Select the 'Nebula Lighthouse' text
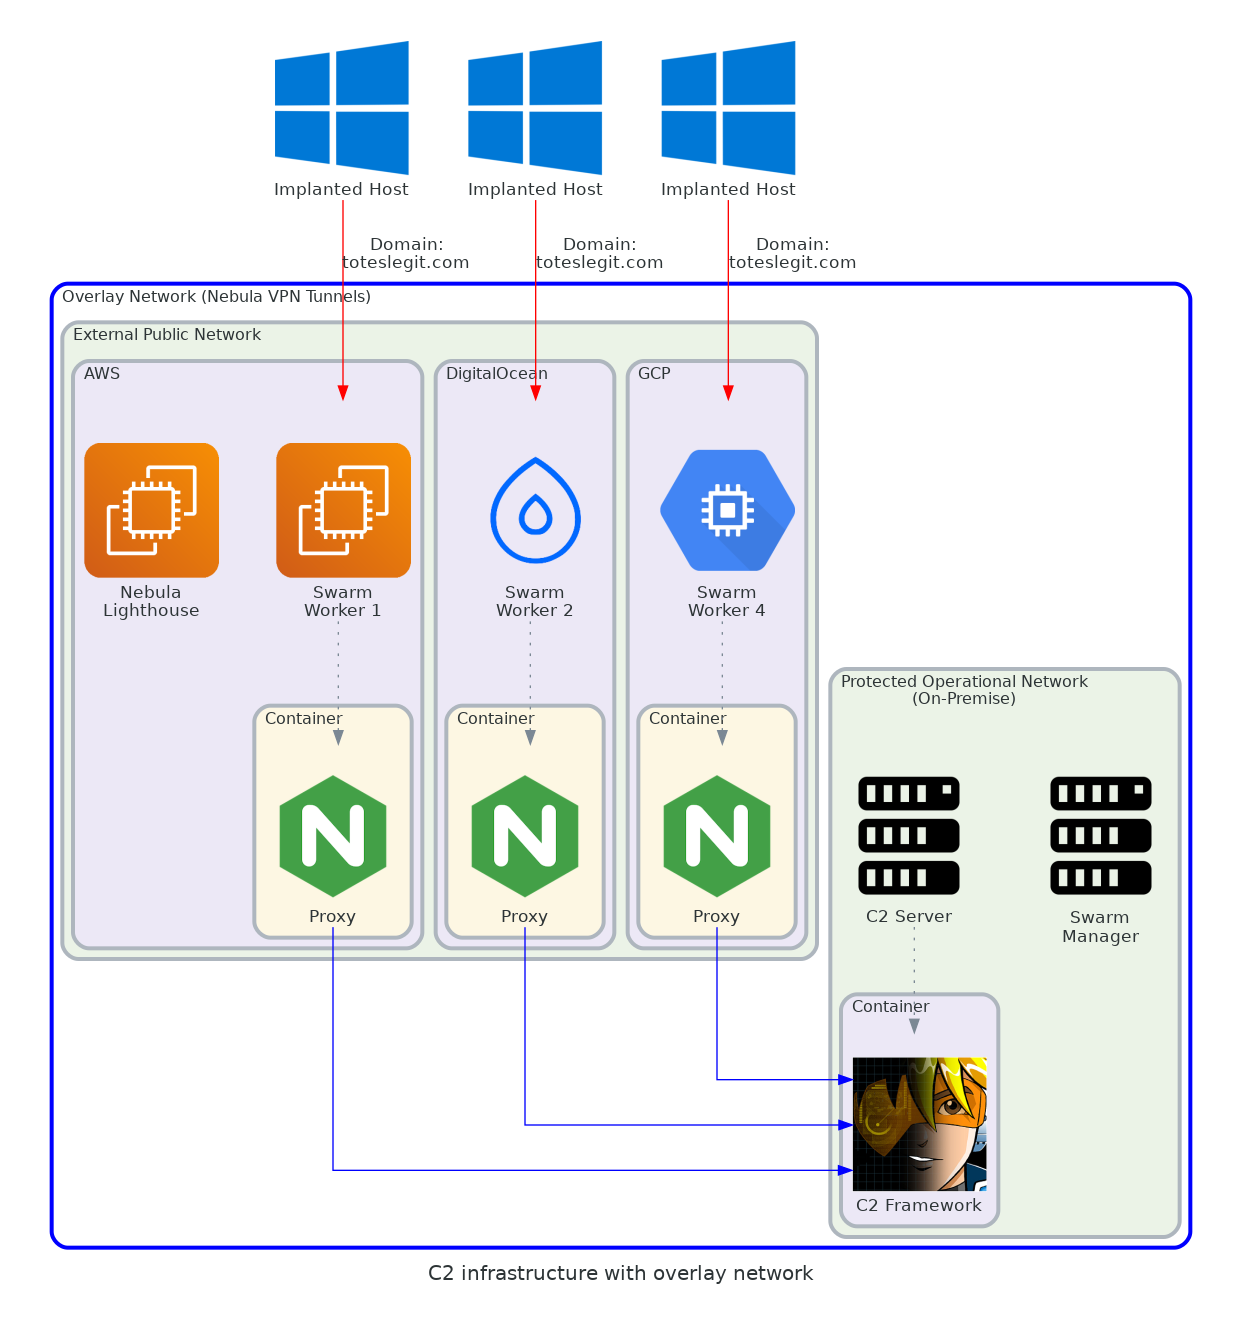The image size is (1245, 1318). pyautogui.click(x=151, y=601)
